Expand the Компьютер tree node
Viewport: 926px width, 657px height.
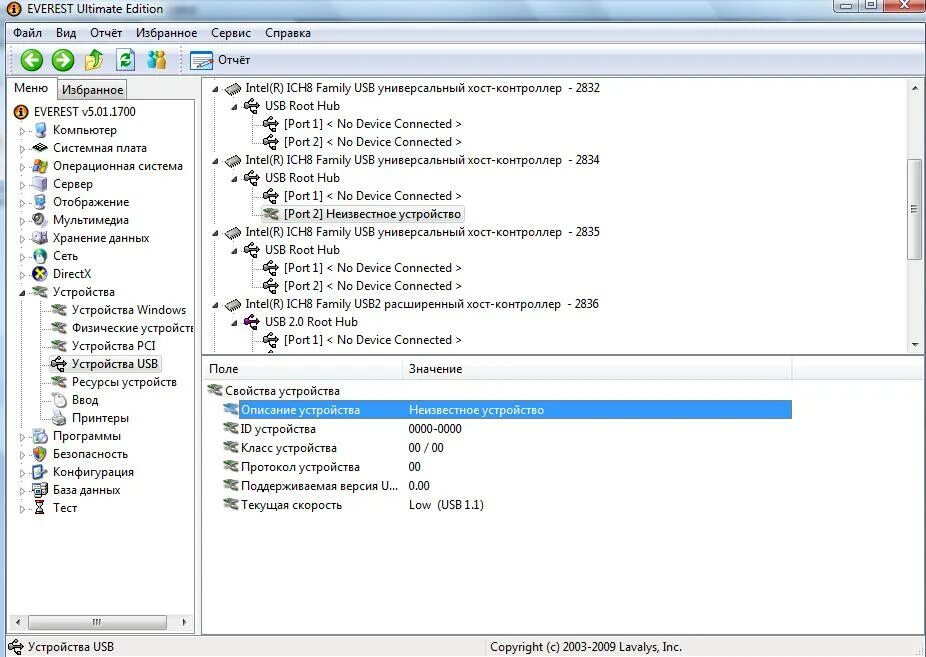(x=24, y=129)
